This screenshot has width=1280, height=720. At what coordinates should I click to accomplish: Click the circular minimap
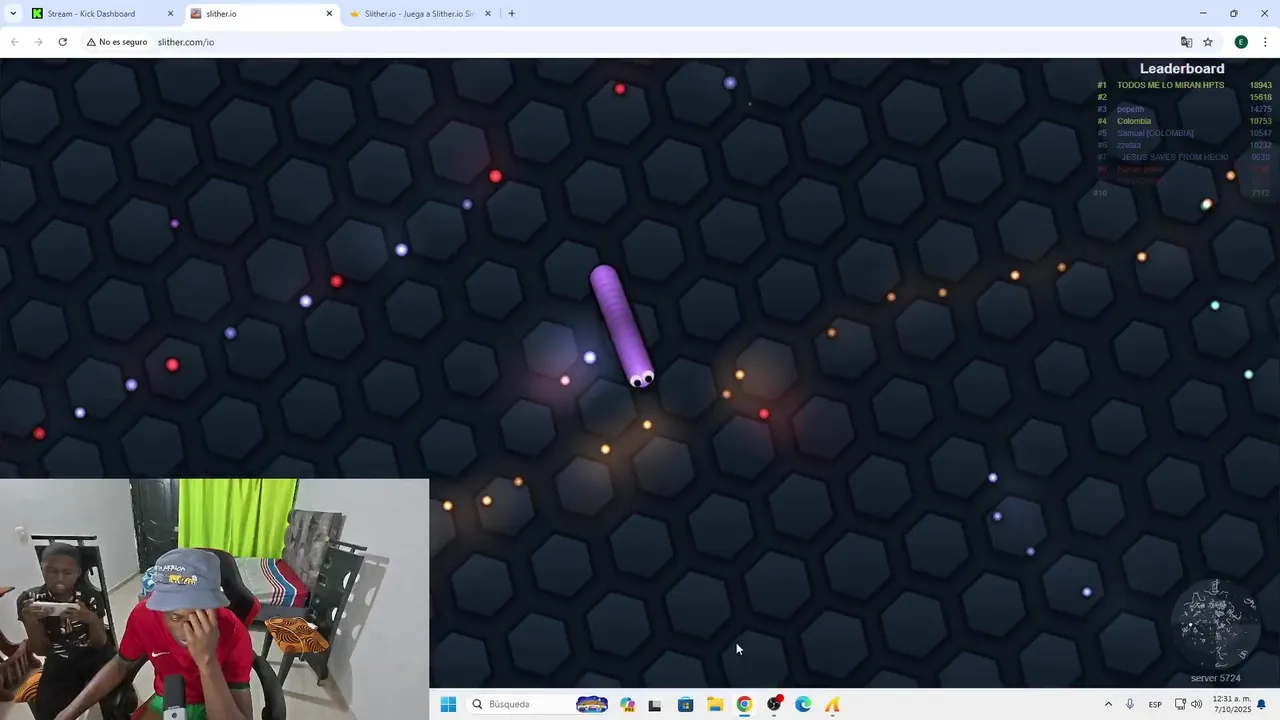1216,625
